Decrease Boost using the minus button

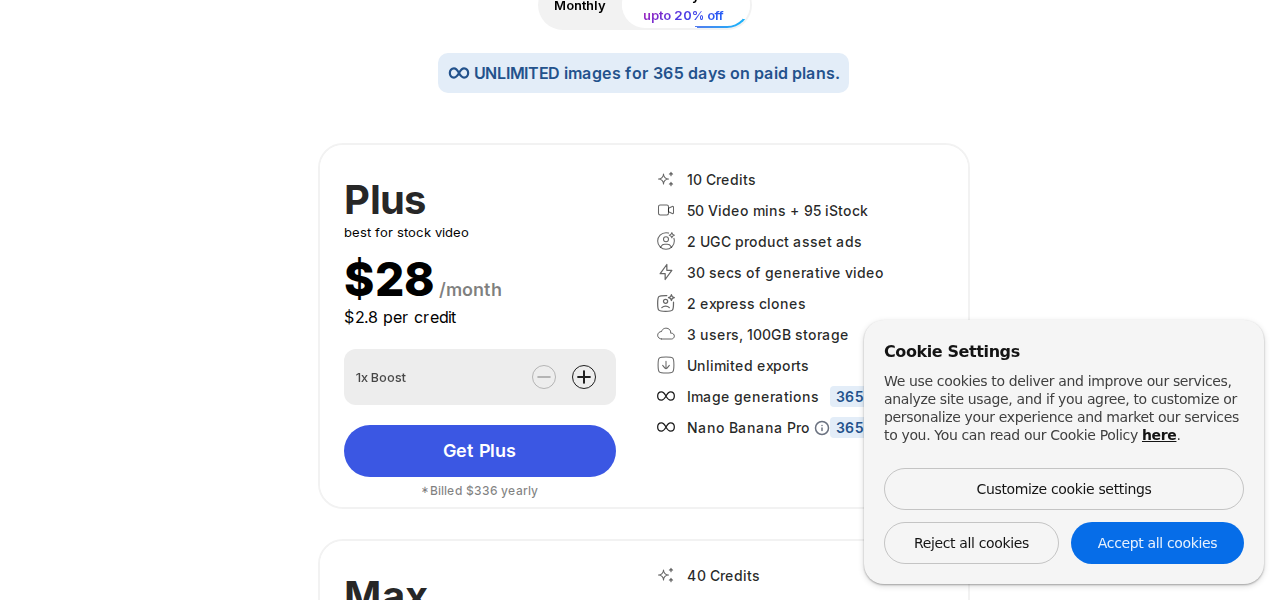544,377
